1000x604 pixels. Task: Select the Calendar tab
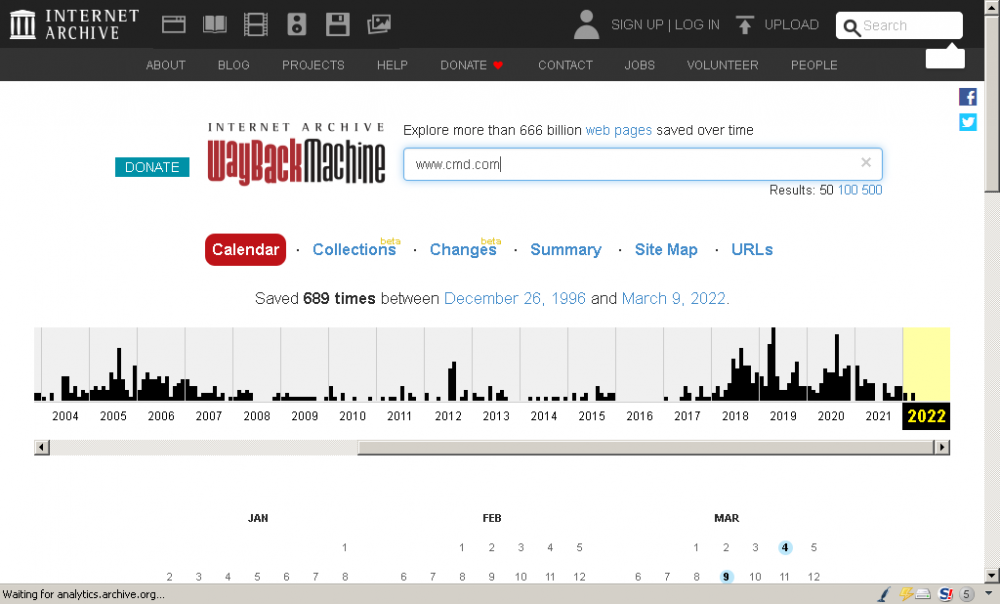[246, 249]
